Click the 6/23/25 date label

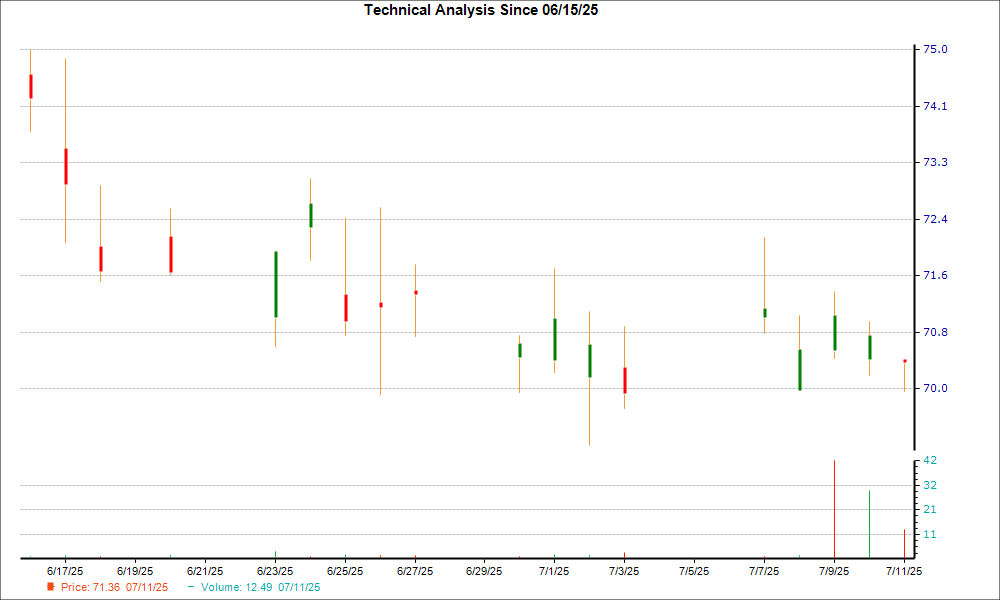(275, 571)
